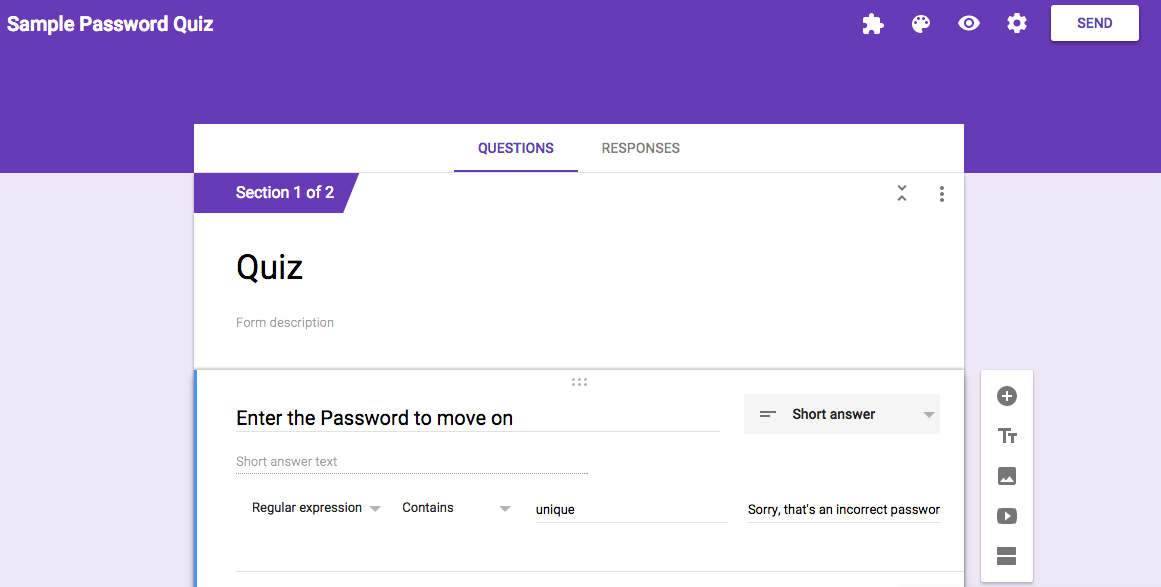The height and width of the screenshot is (587, 1161).
Task: Open the add-ons puzzle piece icon
Action: (x=873, y=24)
